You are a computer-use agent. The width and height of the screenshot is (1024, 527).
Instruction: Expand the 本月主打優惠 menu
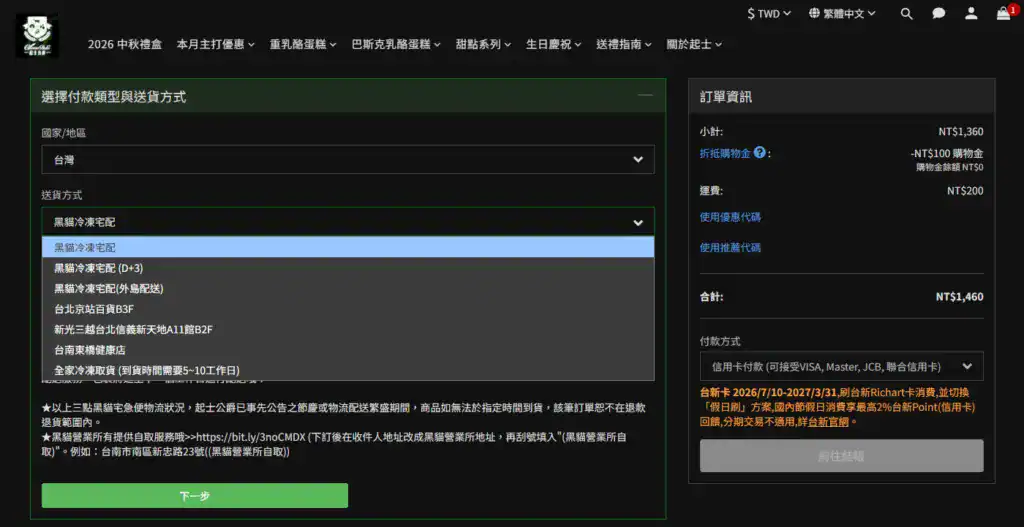click(x=216, y=44)
